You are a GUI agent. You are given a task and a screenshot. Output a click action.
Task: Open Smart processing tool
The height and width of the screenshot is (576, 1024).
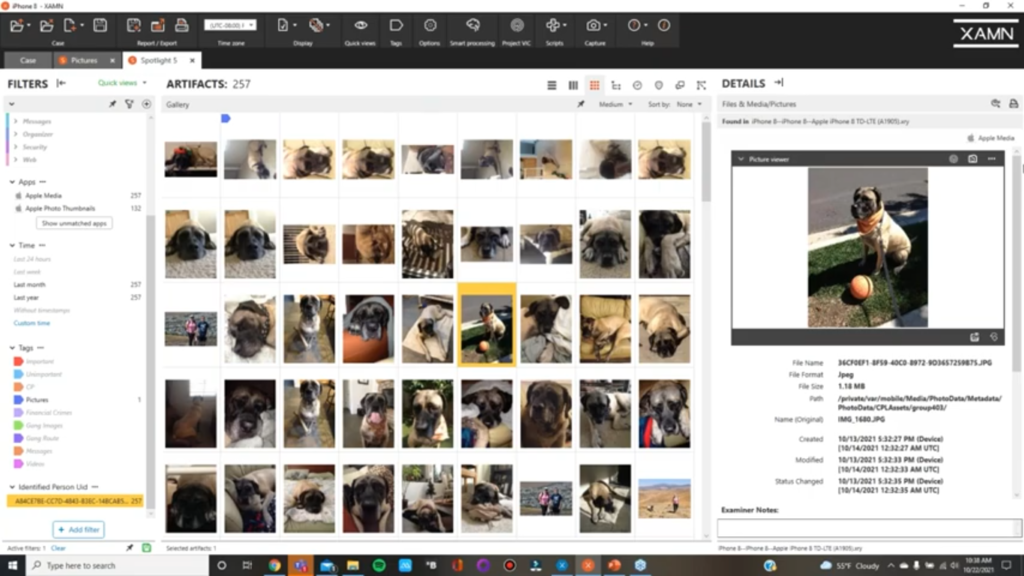pyautogui.click(x=472, y=25)
